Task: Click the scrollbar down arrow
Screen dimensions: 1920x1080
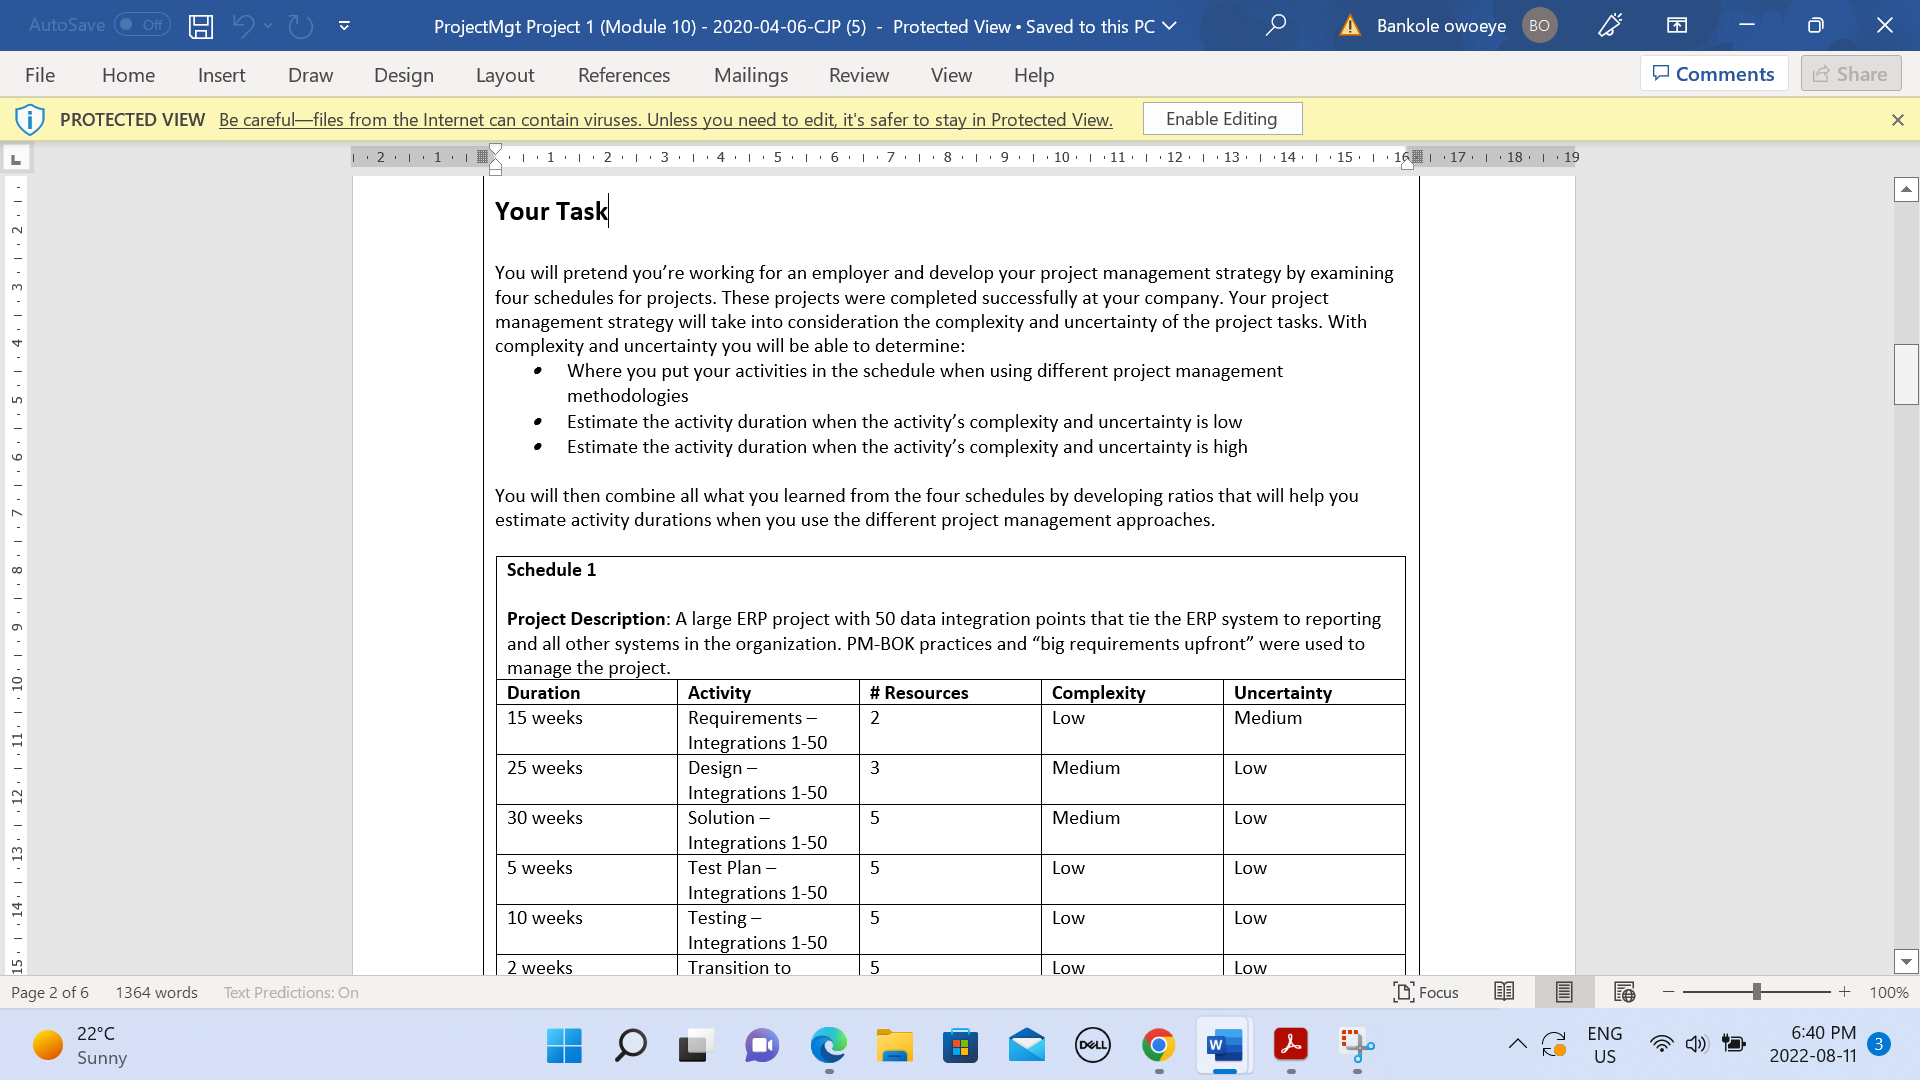Action: tap(1906, 961)
